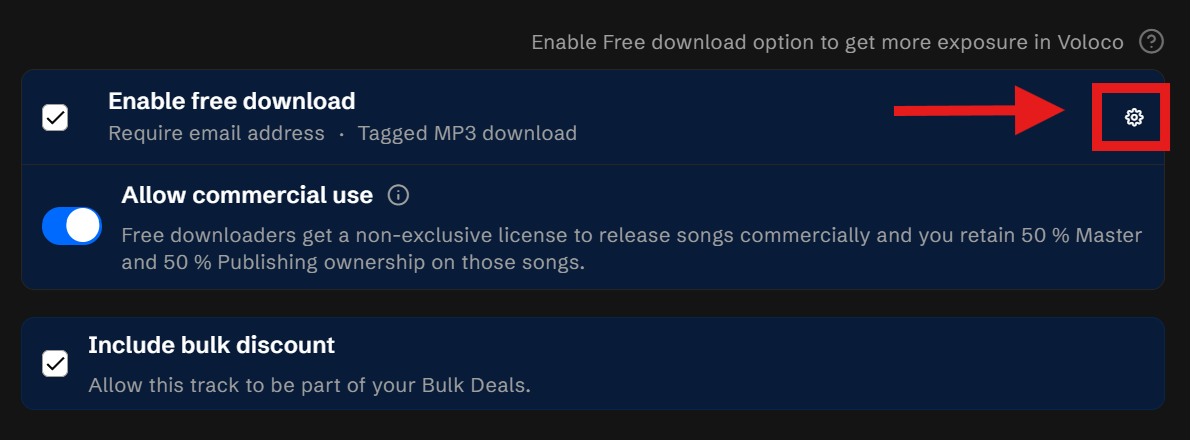Select the "Require email address" text
Screen dimensions: 1190x440
coord(216,133)
